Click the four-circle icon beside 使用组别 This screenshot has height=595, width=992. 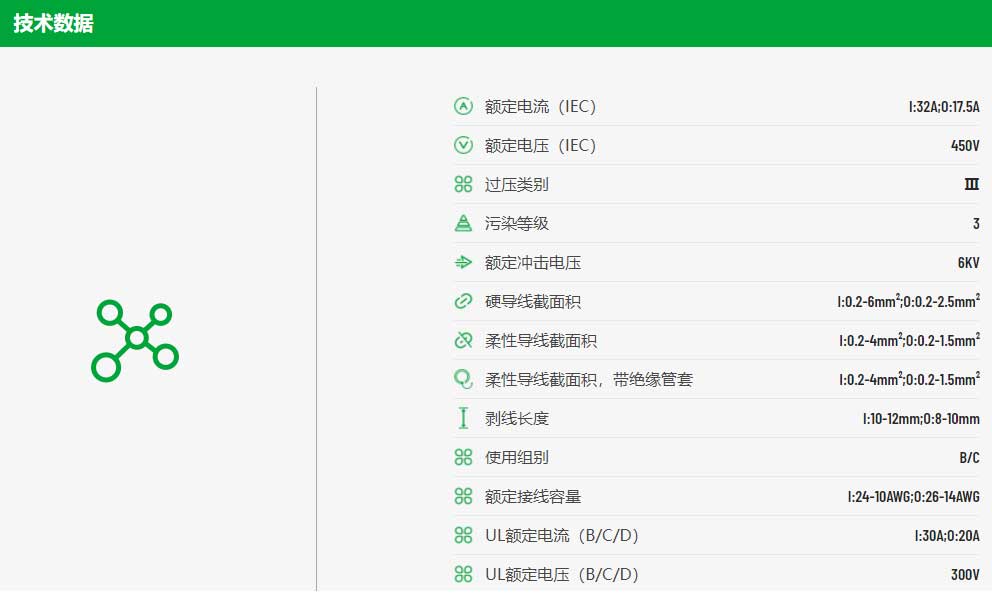pos(463,457)
